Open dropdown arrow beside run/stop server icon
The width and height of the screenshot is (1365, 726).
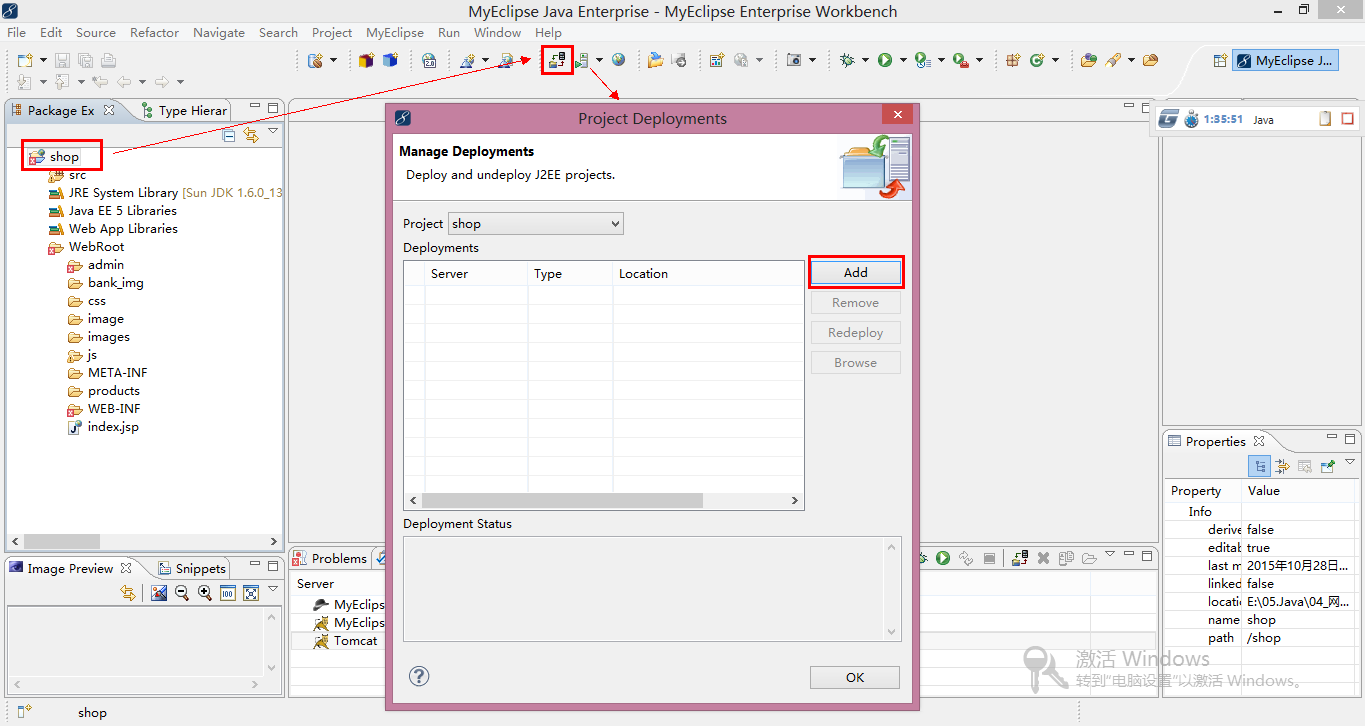click(x=599, y=60)
